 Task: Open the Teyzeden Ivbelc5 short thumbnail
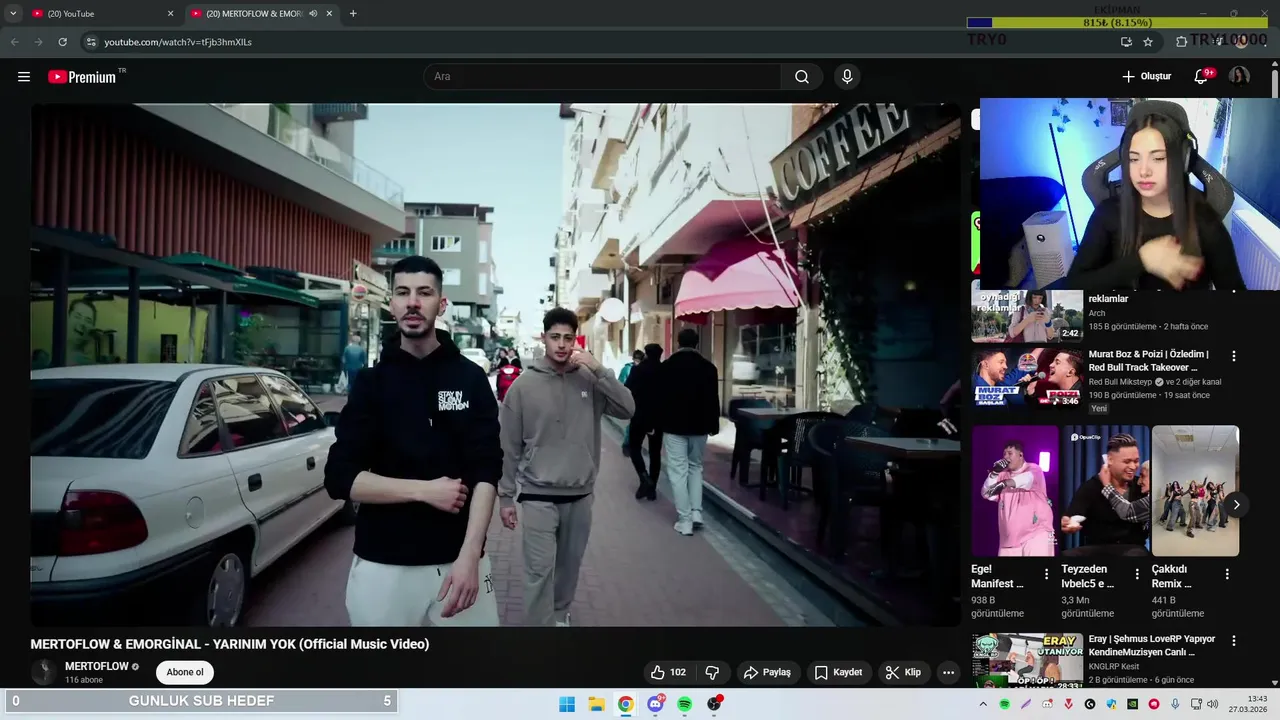pyautogui.click(x=1105, y=491)
